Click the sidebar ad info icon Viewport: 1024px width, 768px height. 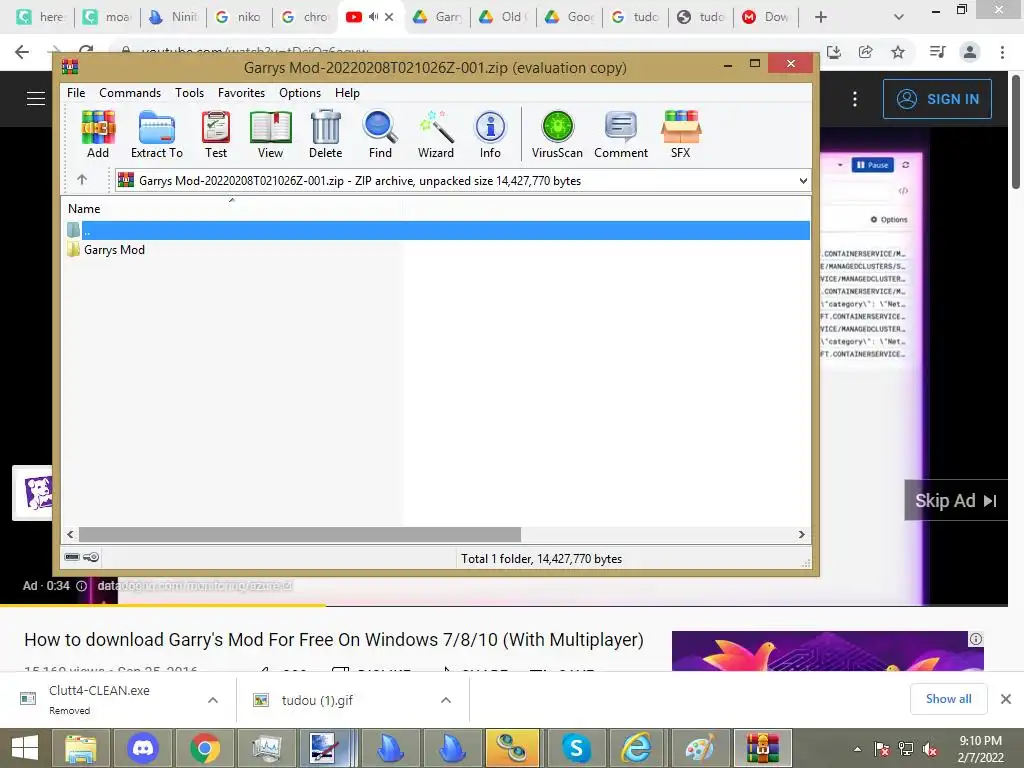(976, 639)
